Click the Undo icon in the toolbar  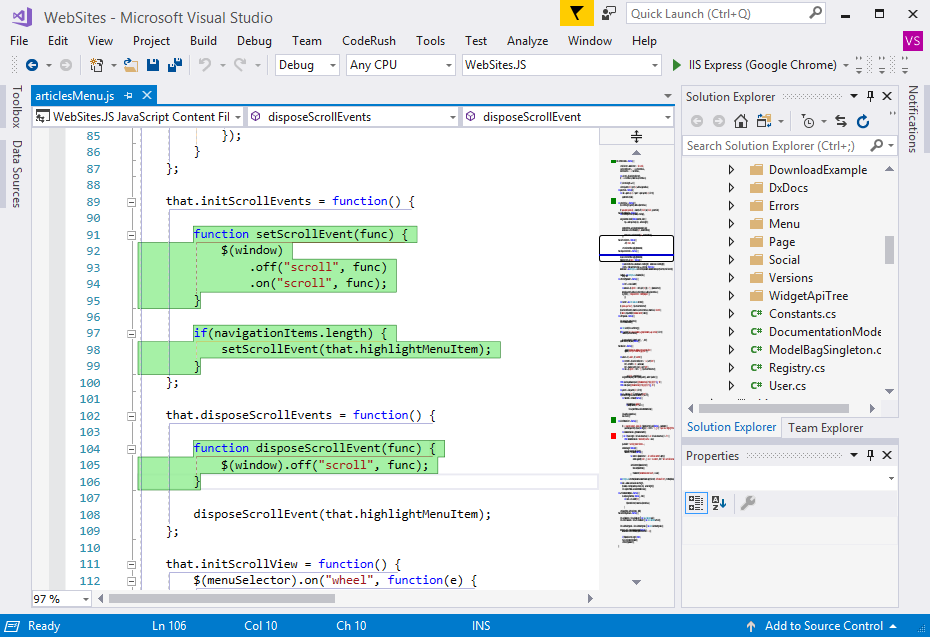[x=204, y=64]
